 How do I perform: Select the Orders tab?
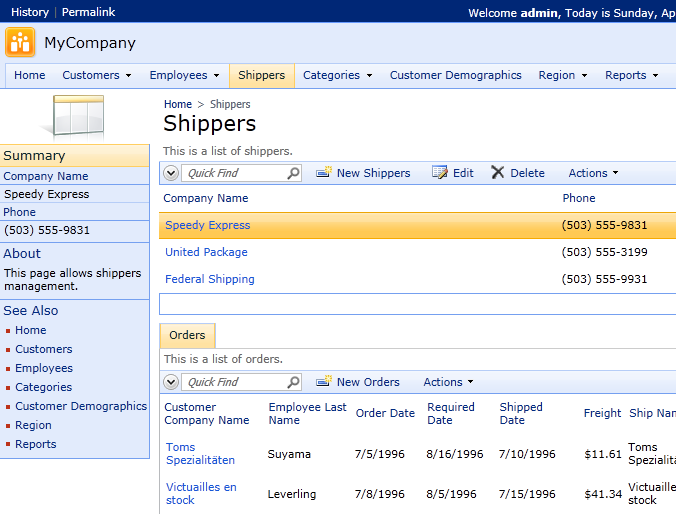[x=187, y=335]
